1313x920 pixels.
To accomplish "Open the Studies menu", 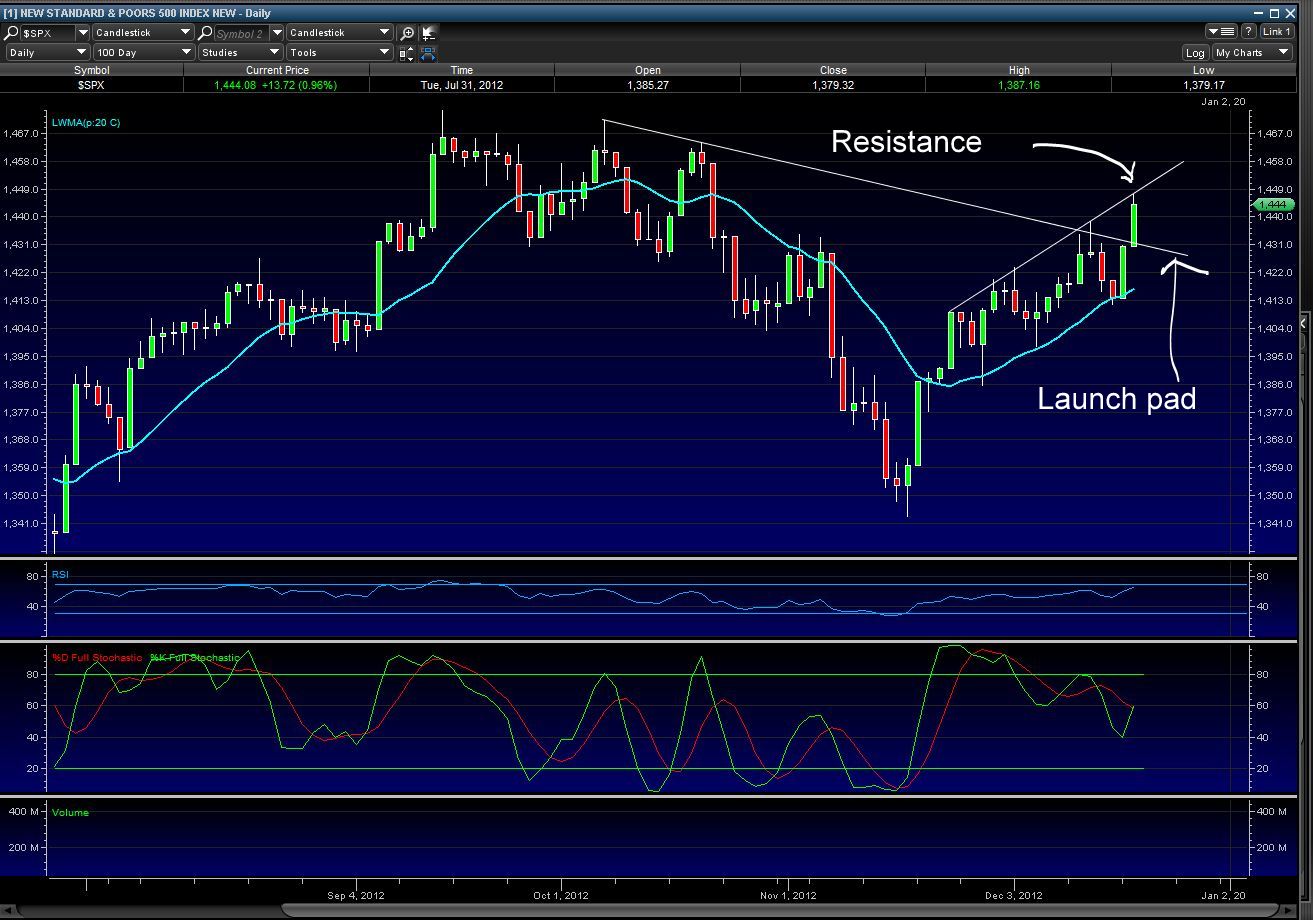I will pos(239,53).
